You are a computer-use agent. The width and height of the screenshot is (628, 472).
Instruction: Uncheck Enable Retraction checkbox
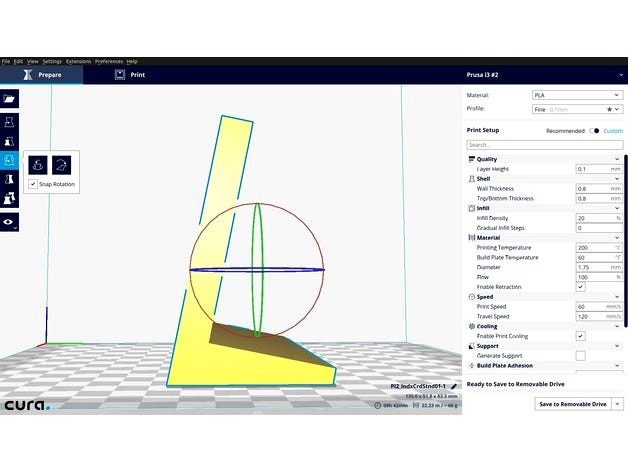580,287
